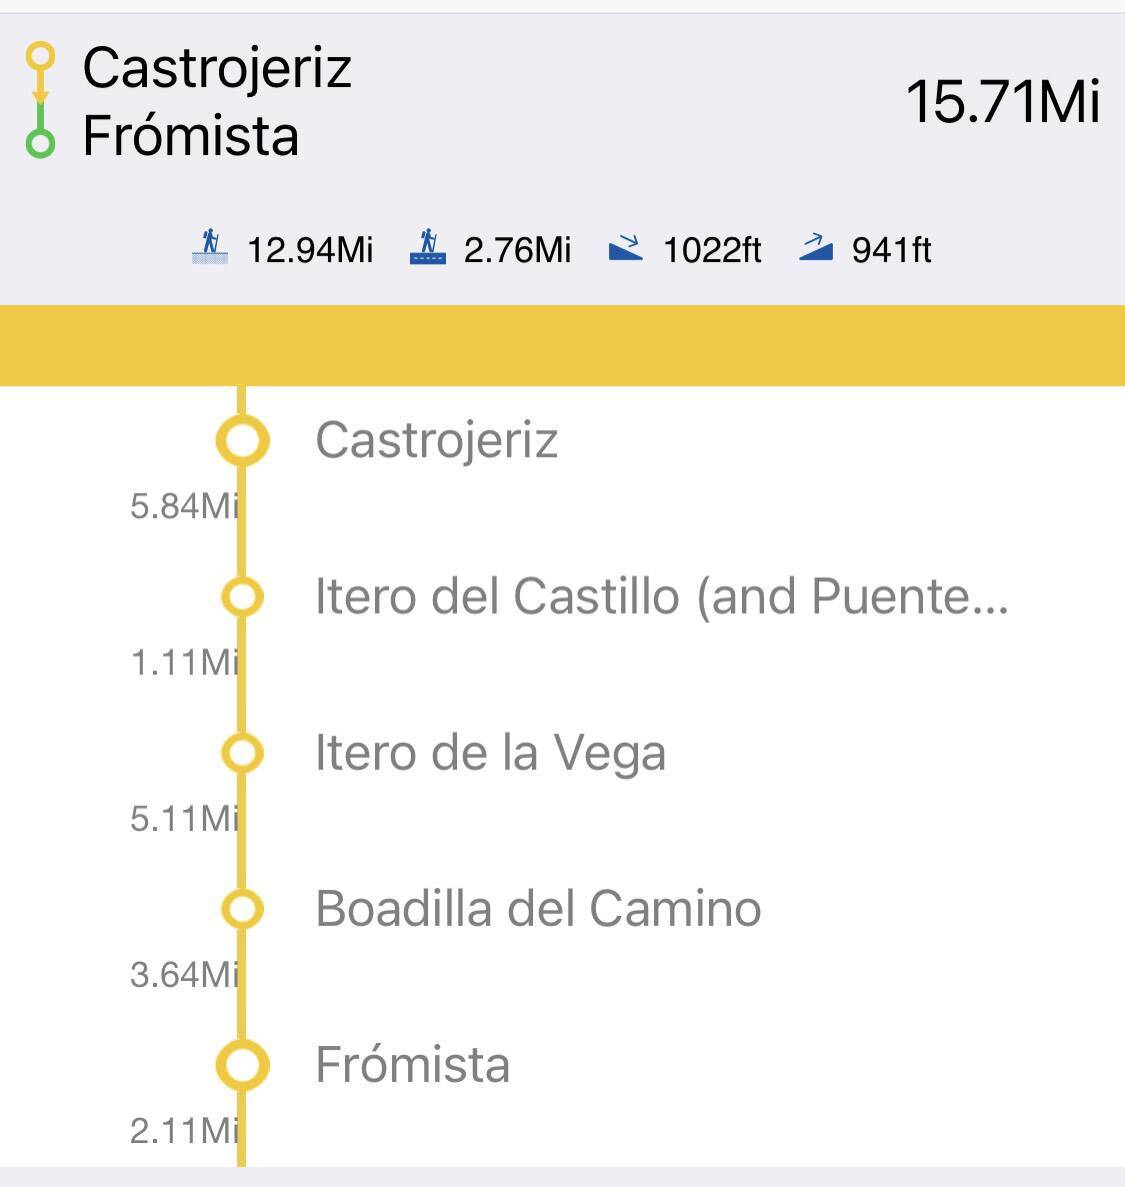Tap the descent slope icon beside 1022ft
1125x1187 pixels.
click(626, 247)
